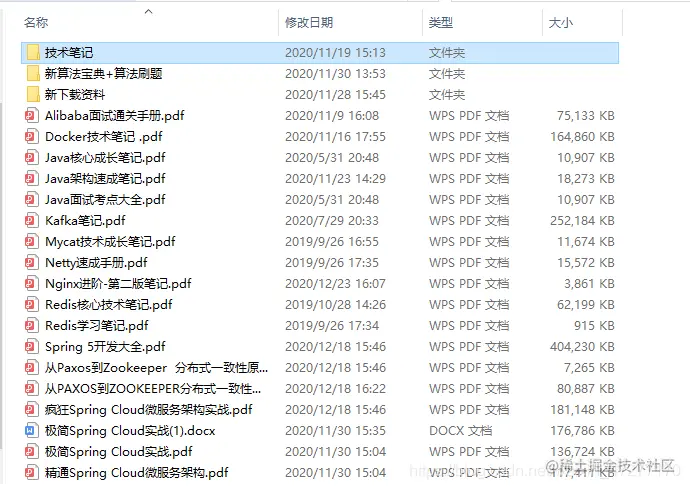Screen dimensions: 690x489
Task: Click the PDF icon of Redis学习笔记.pdf
Action: [31, 326]
